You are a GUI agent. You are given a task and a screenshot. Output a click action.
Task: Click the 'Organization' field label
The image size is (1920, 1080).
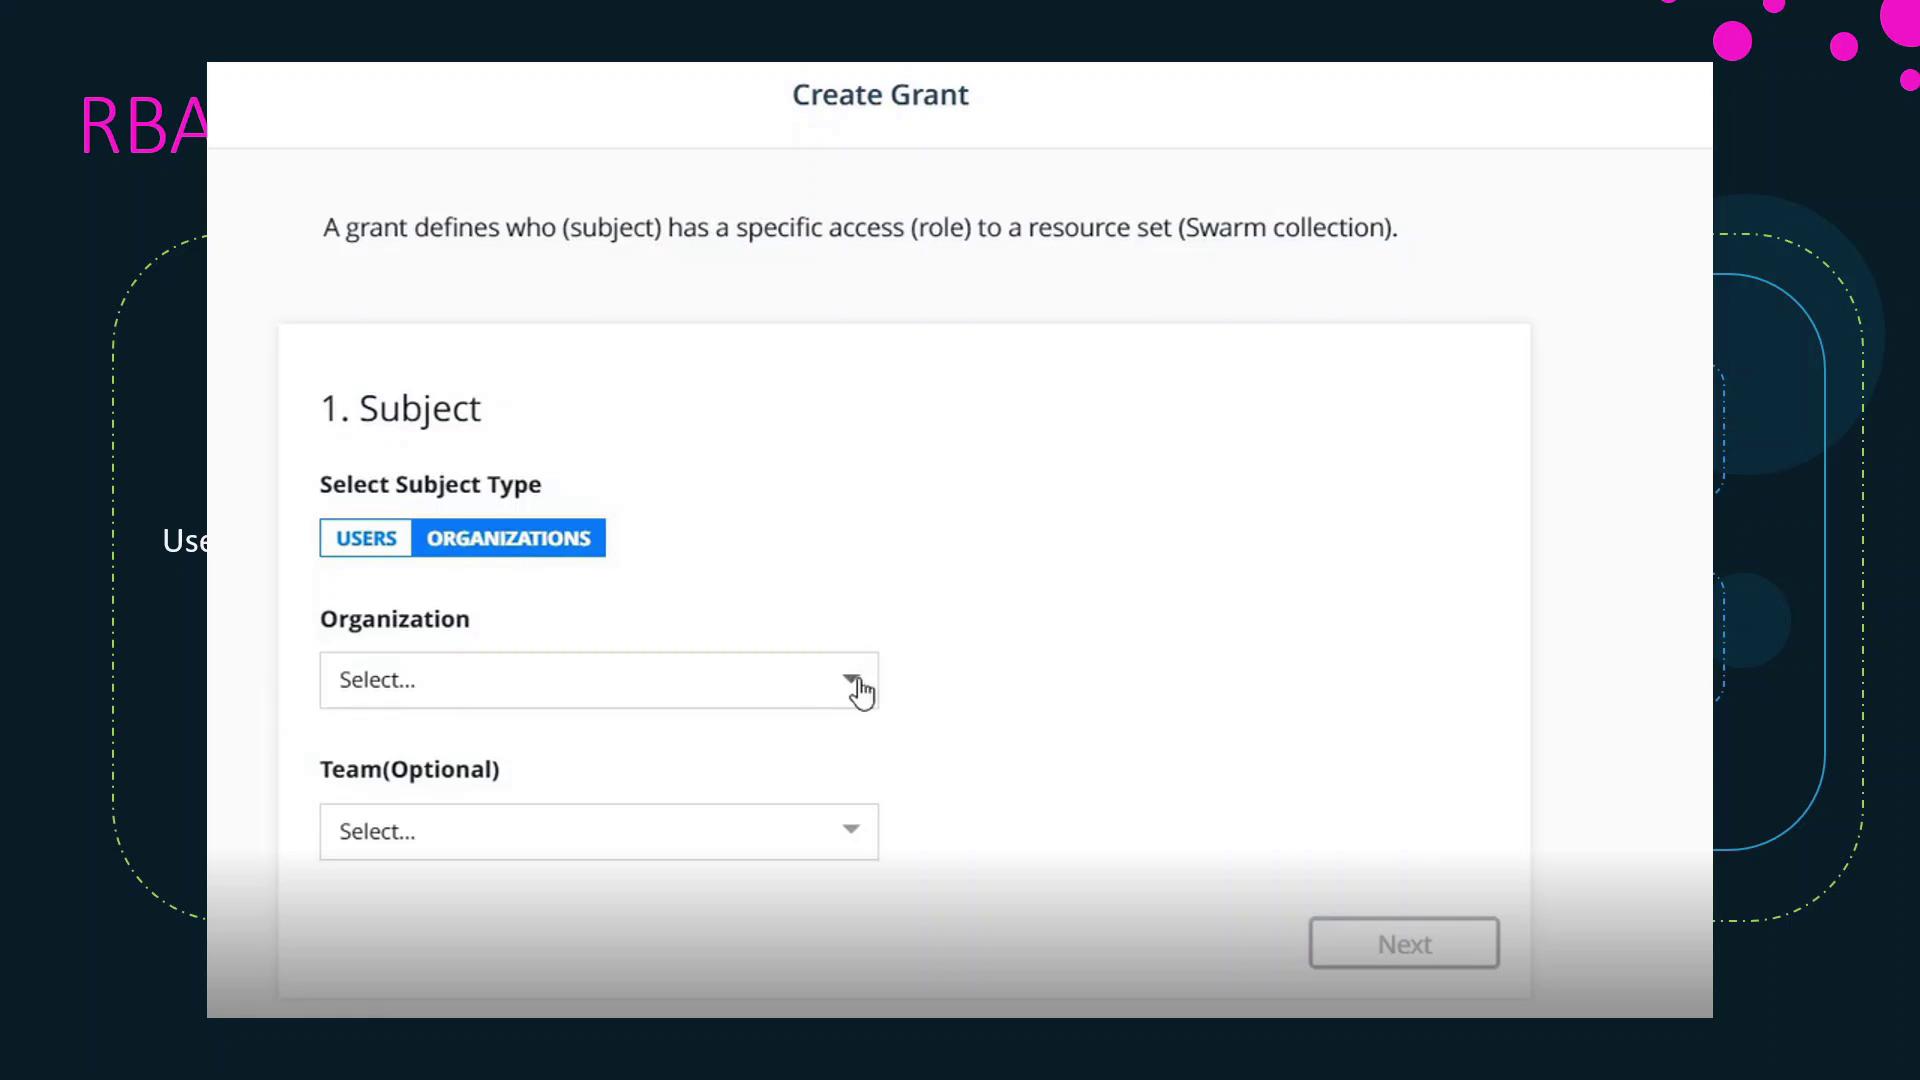(394, 619)
